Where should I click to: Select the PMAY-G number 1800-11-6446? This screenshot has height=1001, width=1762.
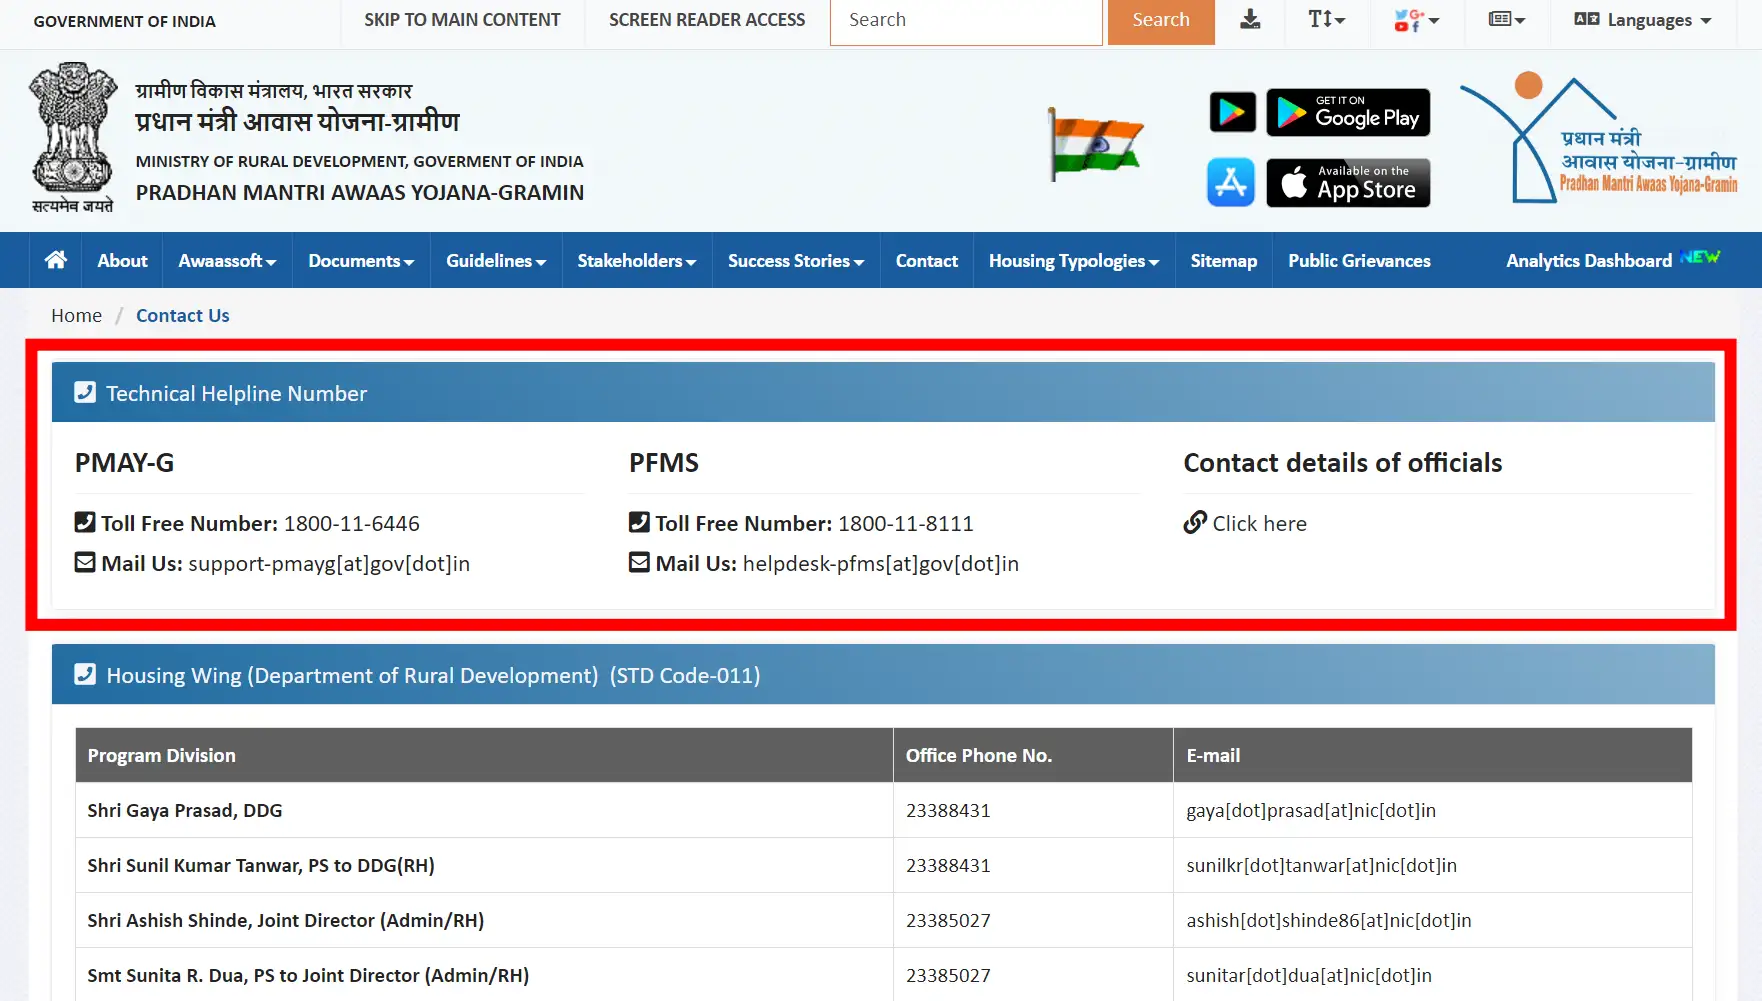(x=352, y=523)
